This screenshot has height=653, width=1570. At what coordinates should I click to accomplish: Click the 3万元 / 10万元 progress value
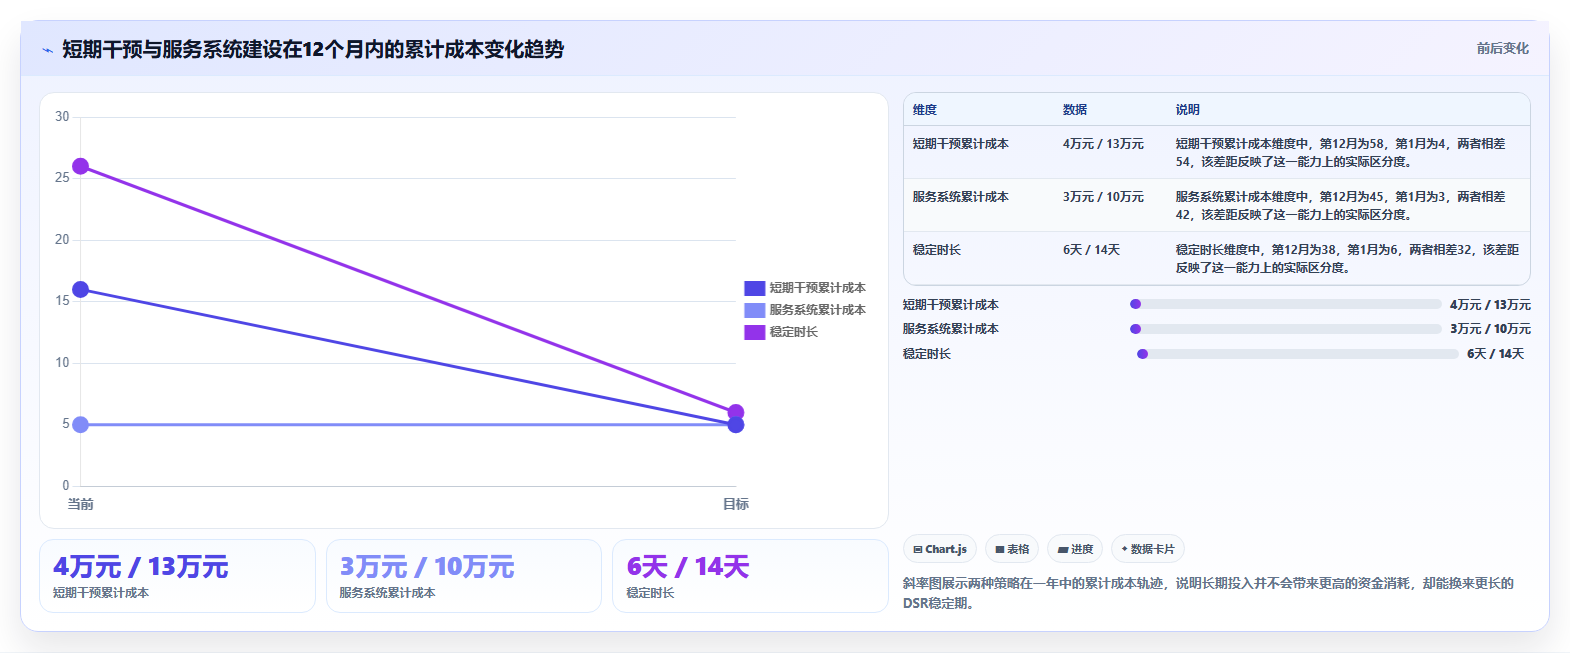click(x=1490, y=329)
